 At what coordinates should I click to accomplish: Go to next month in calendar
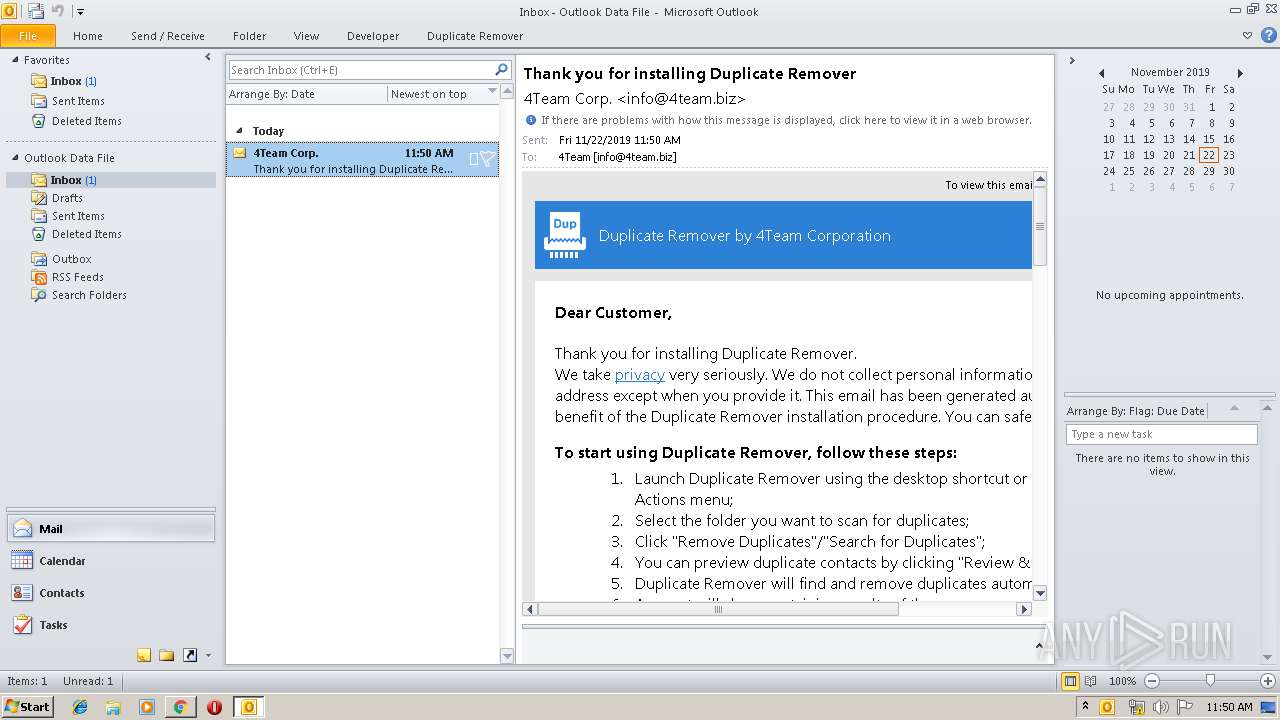click(x=1240, y=73)
